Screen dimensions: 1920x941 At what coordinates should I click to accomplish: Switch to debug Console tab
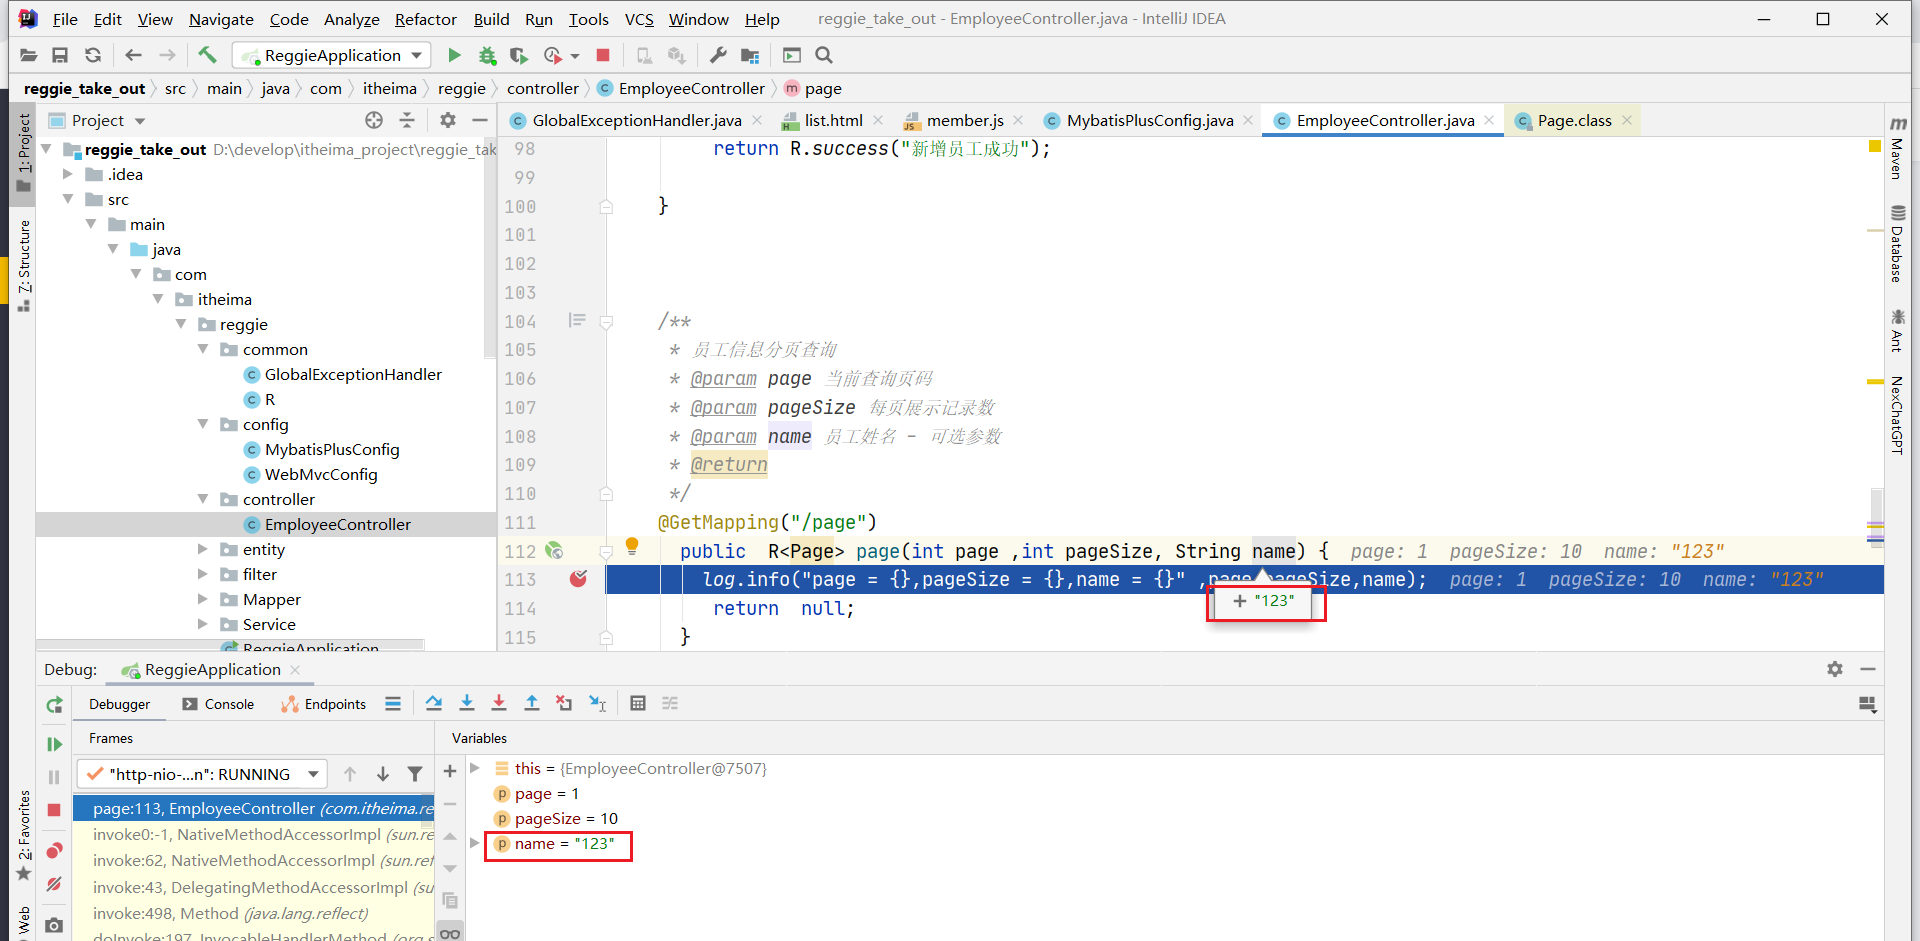click(x=218, y=704)
